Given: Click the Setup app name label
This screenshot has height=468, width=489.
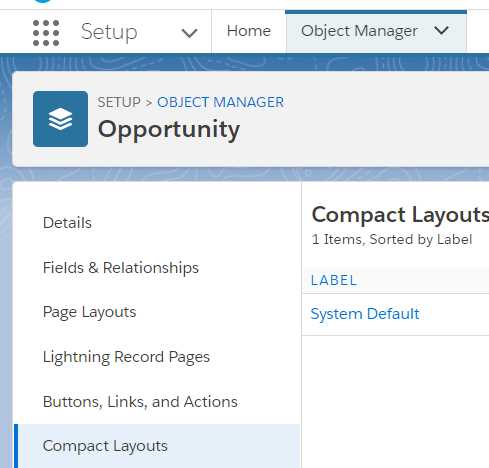Looking at the screenshot, I should (x=109, y=32).
